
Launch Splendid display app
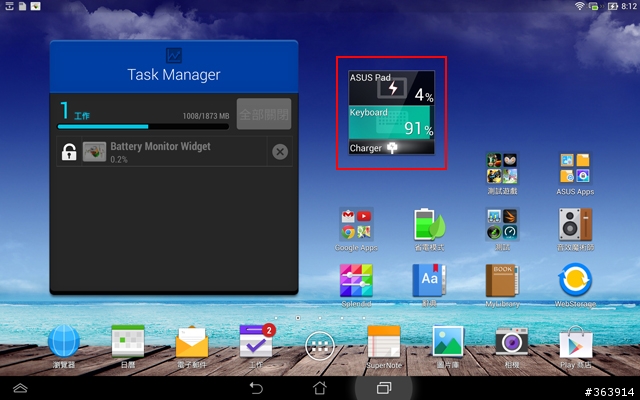click(x=356, y=280)
